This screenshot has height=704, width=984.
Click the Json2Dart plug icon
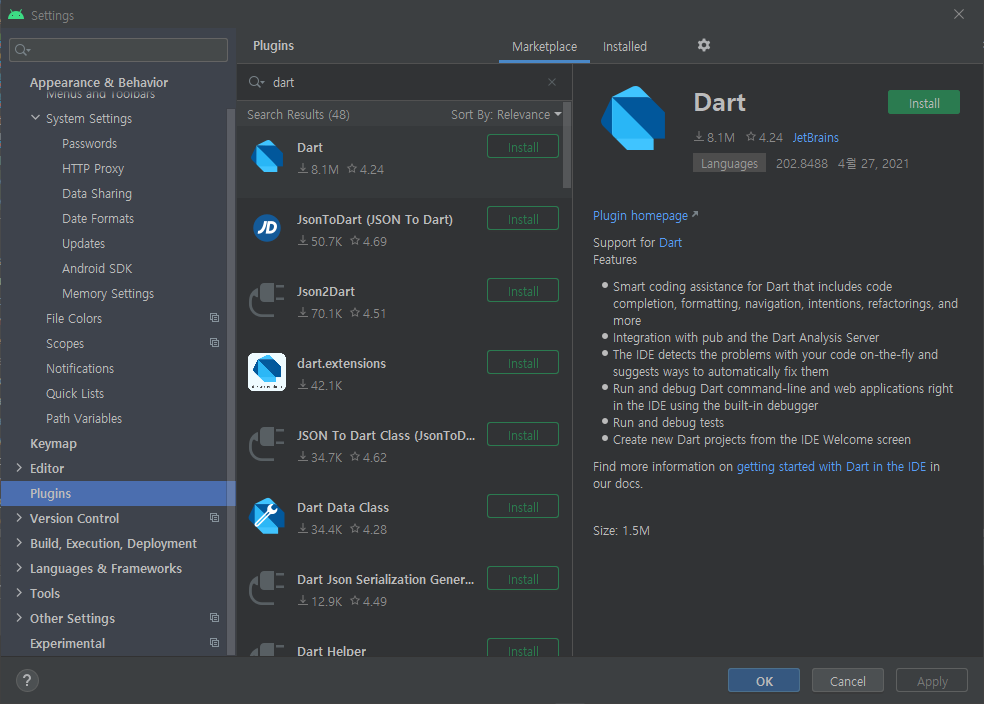tap(267, 301)
